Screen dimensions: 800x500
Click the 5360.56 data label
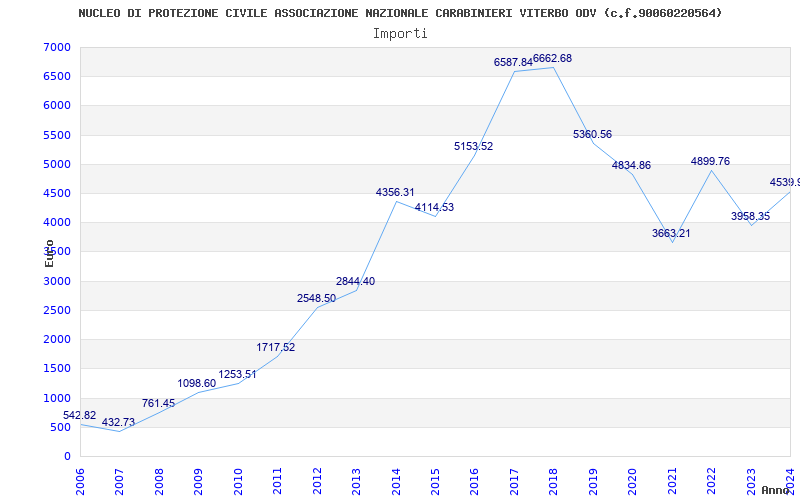(592, 135)
